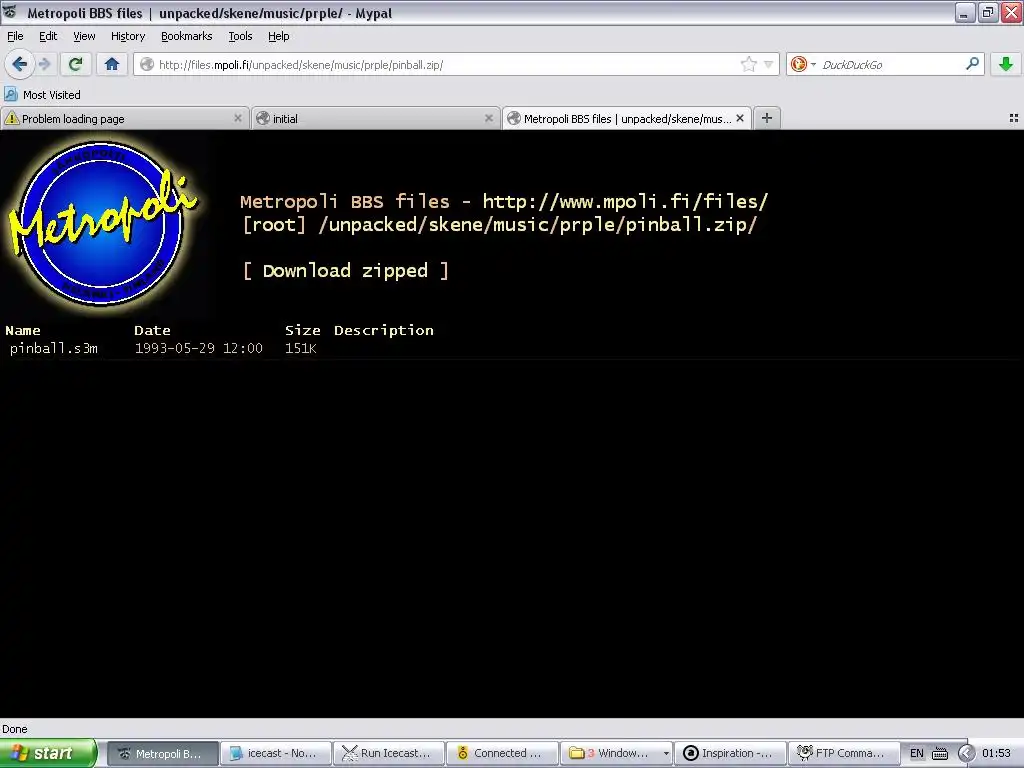1024x768 pixels.
Task: Go to the [root] directory link
Action: point(274,225)
